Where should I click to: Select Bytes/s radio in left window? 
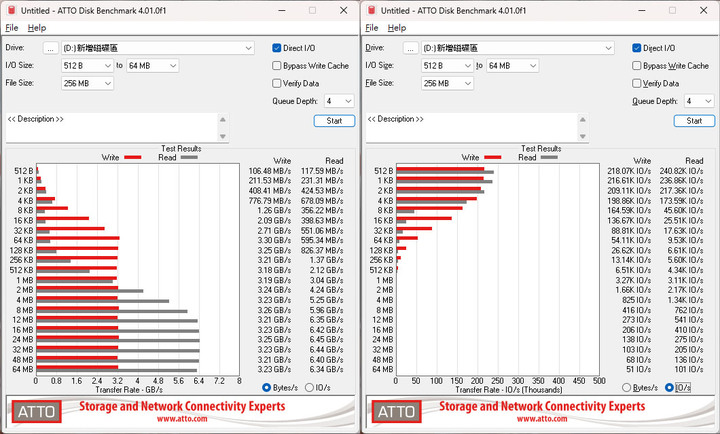tap(266, 388)
